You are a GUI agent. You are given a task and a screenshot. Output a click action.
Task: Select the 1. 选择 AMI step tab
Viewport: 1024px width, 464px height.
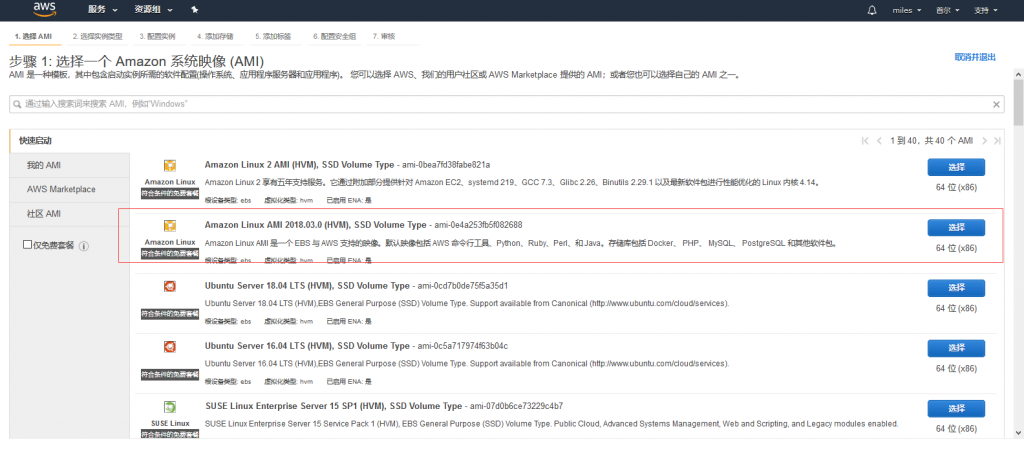[33, 37]
